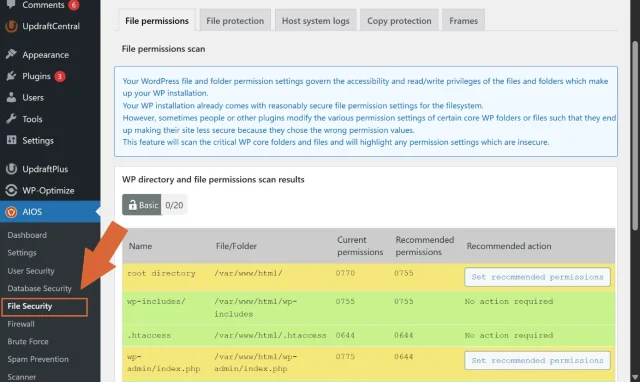Click the '0775' current permissions value
Screen dimensions: 640x382
[x=345, y=356]
